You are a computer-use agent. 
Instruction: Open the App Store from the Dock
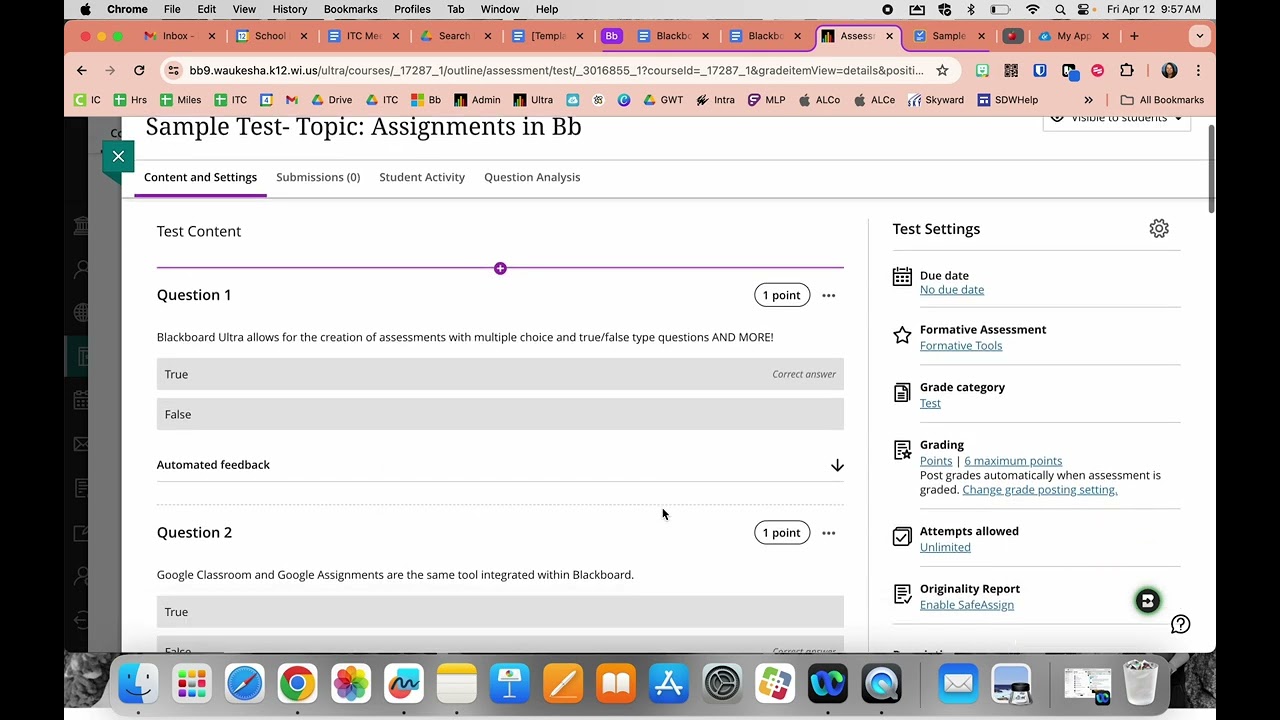[668, 684]
